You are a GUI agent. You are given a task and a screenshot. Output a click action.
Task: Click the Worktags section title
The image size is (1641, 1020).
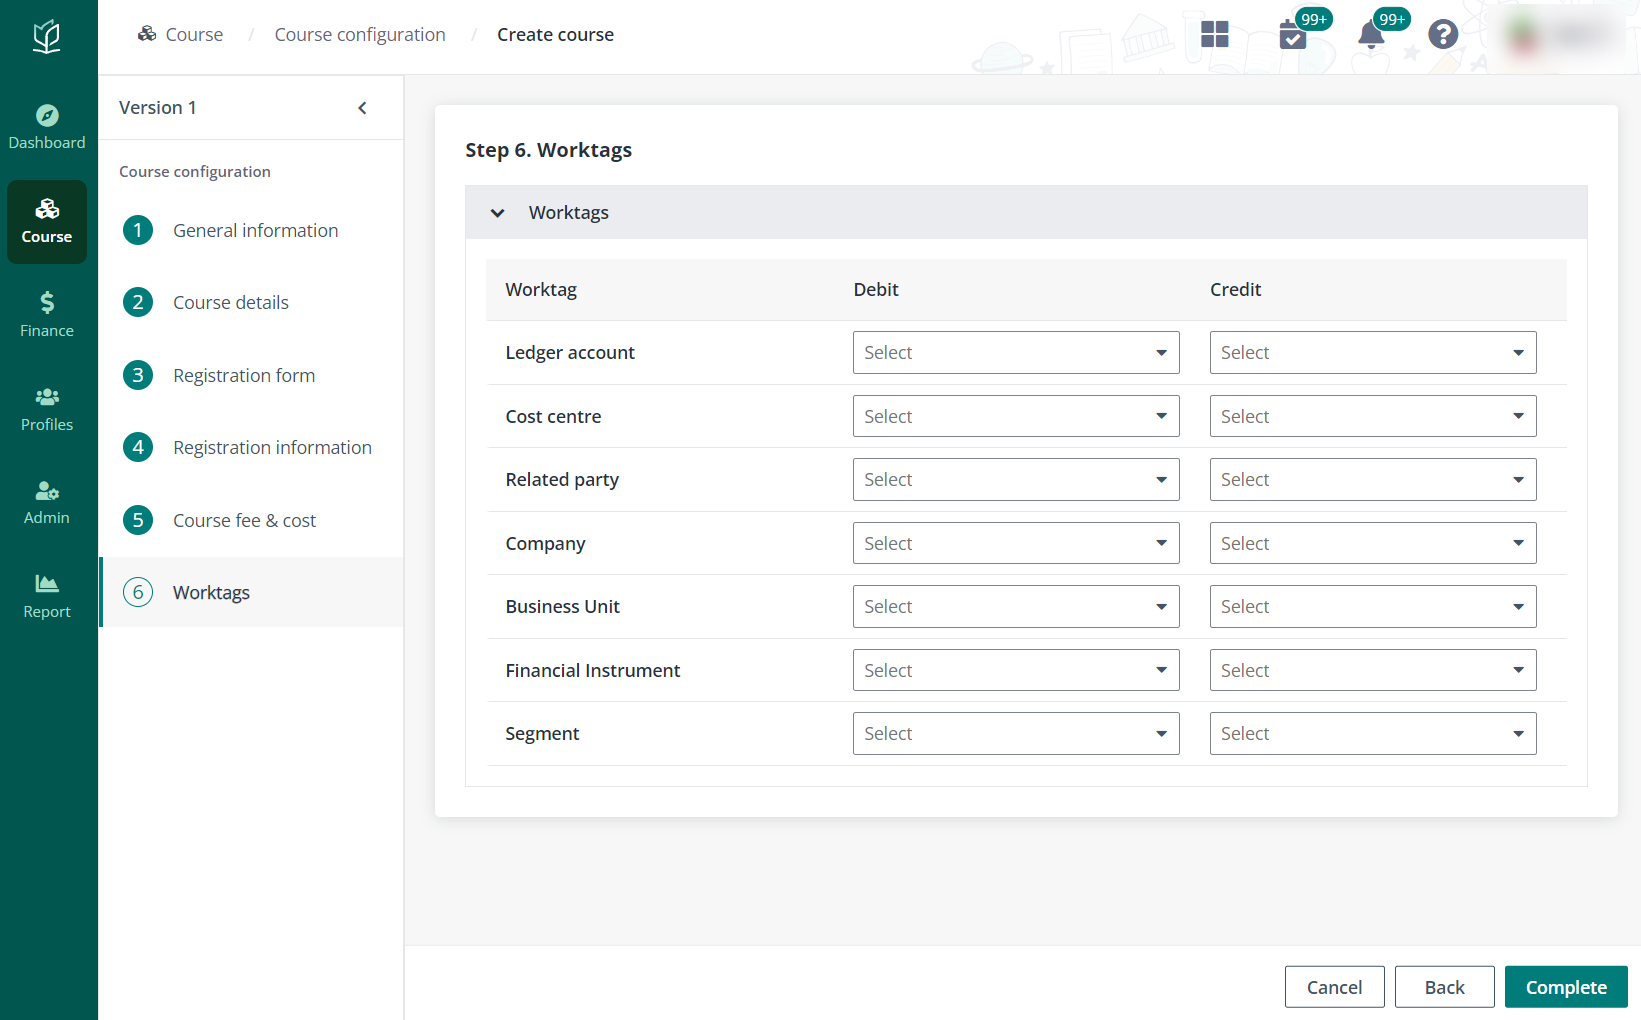568,213
